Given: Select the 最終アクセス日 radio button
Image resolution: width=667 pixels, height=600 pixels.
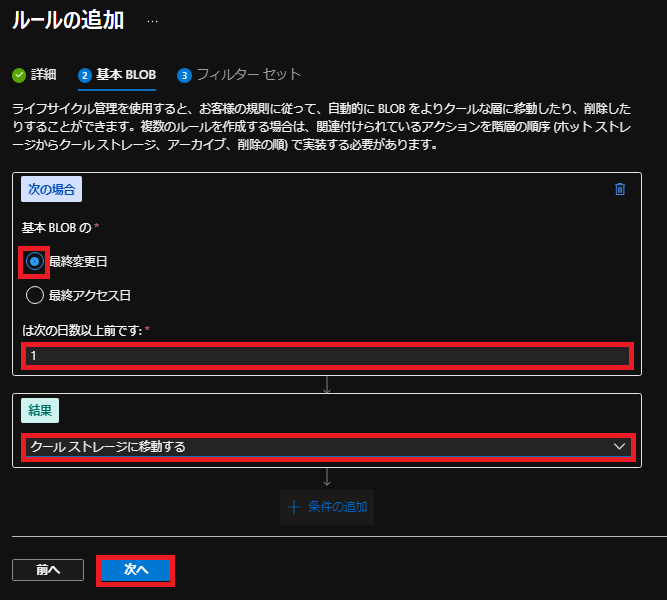Looking at the screenshot, I should [34, 295].
